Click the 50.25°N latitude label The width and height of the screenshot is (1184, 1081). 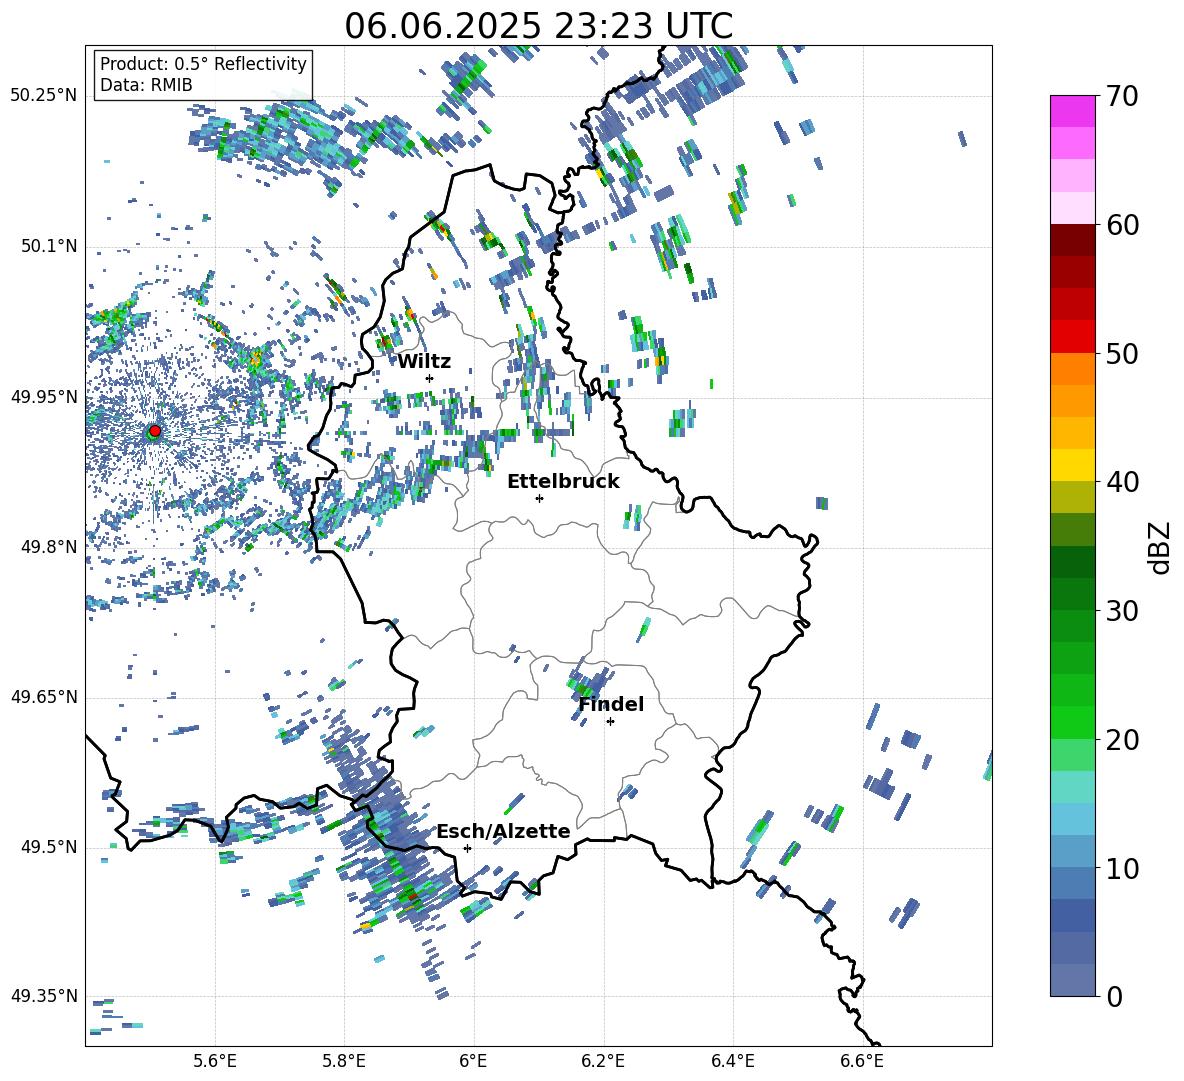(44, 96)
